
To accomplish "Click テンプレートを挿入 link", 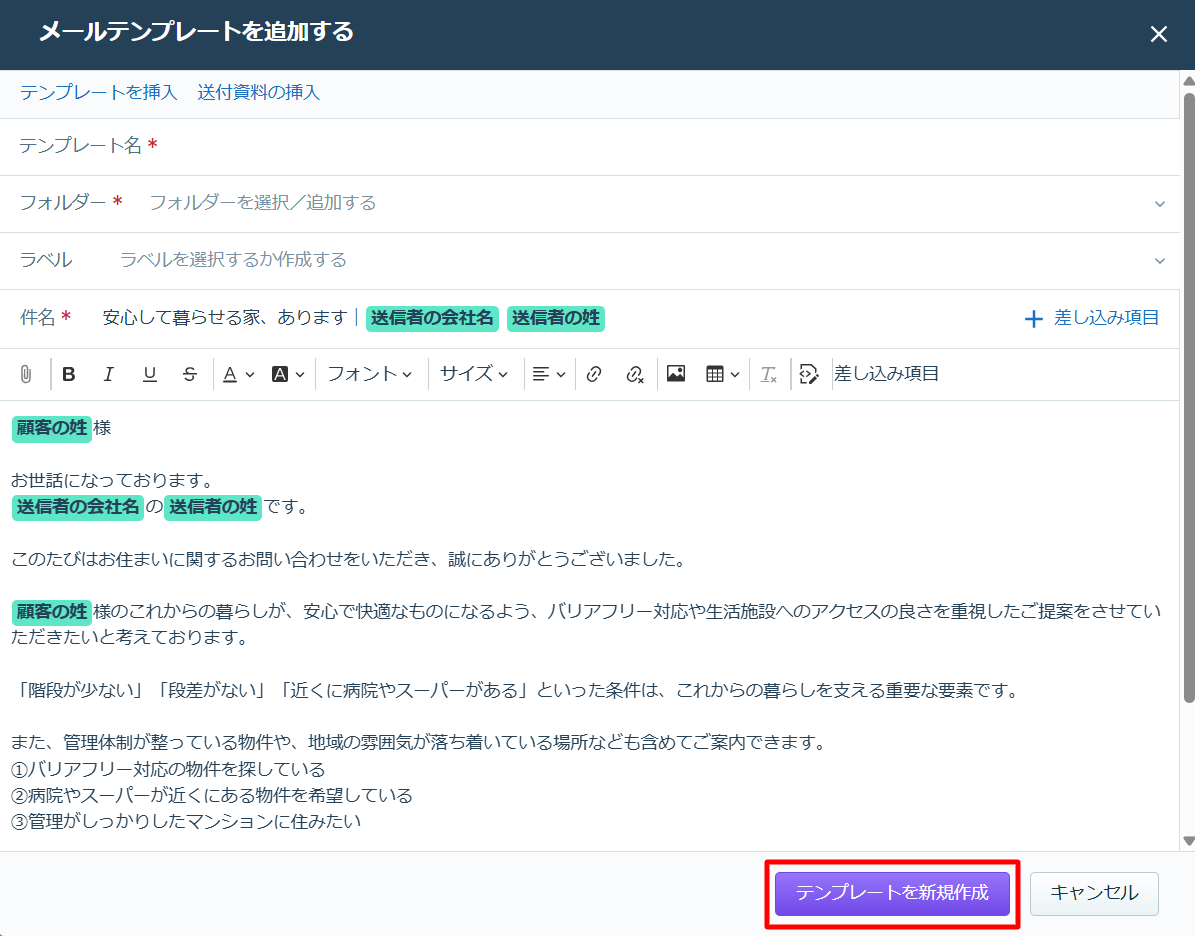I will coord(98,92).
